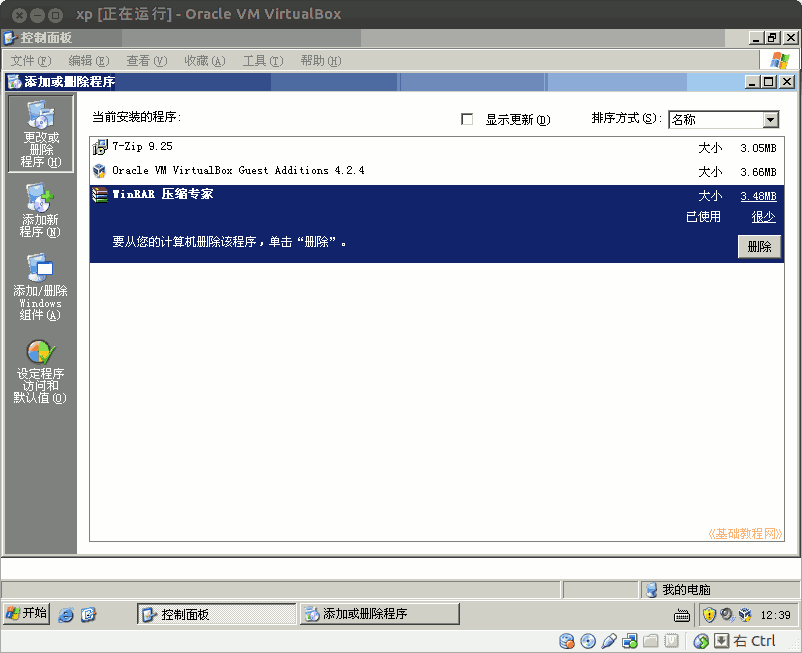Click the VirtualBox network adapter indicator
Image resolution: width=802 pixels, height=653 pixels.
630,641
